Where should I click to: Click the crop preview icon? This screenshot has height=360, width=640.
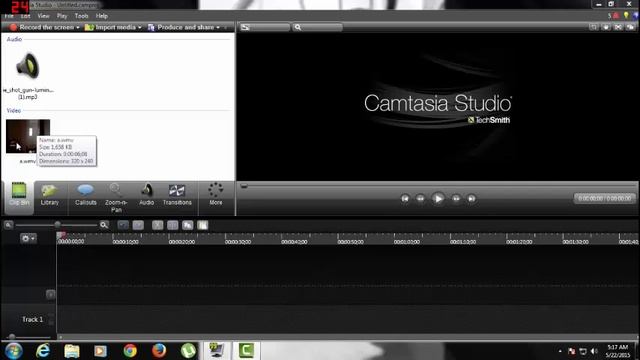pyautogui.click(x=593, y=27)
